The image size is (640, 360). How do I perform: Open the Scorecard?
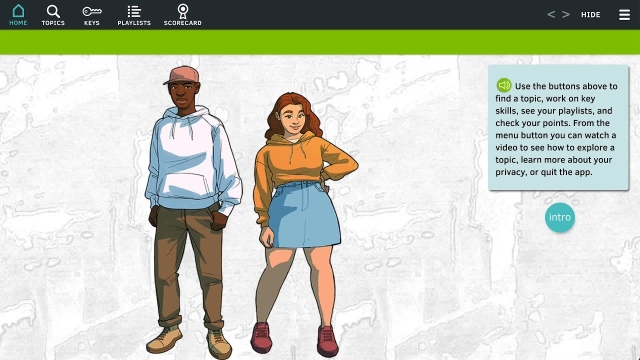tap(182, 15)
